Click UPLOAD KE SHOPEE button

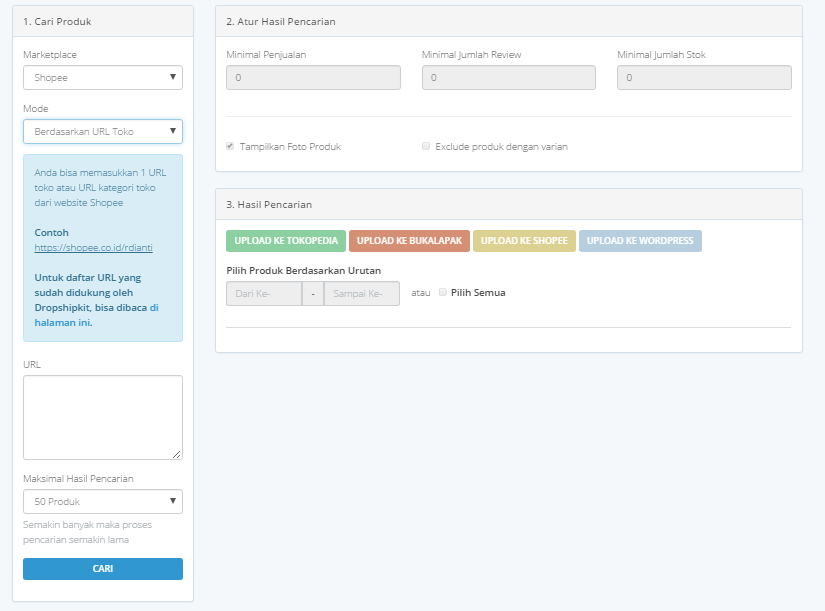(x=524, y=241)
